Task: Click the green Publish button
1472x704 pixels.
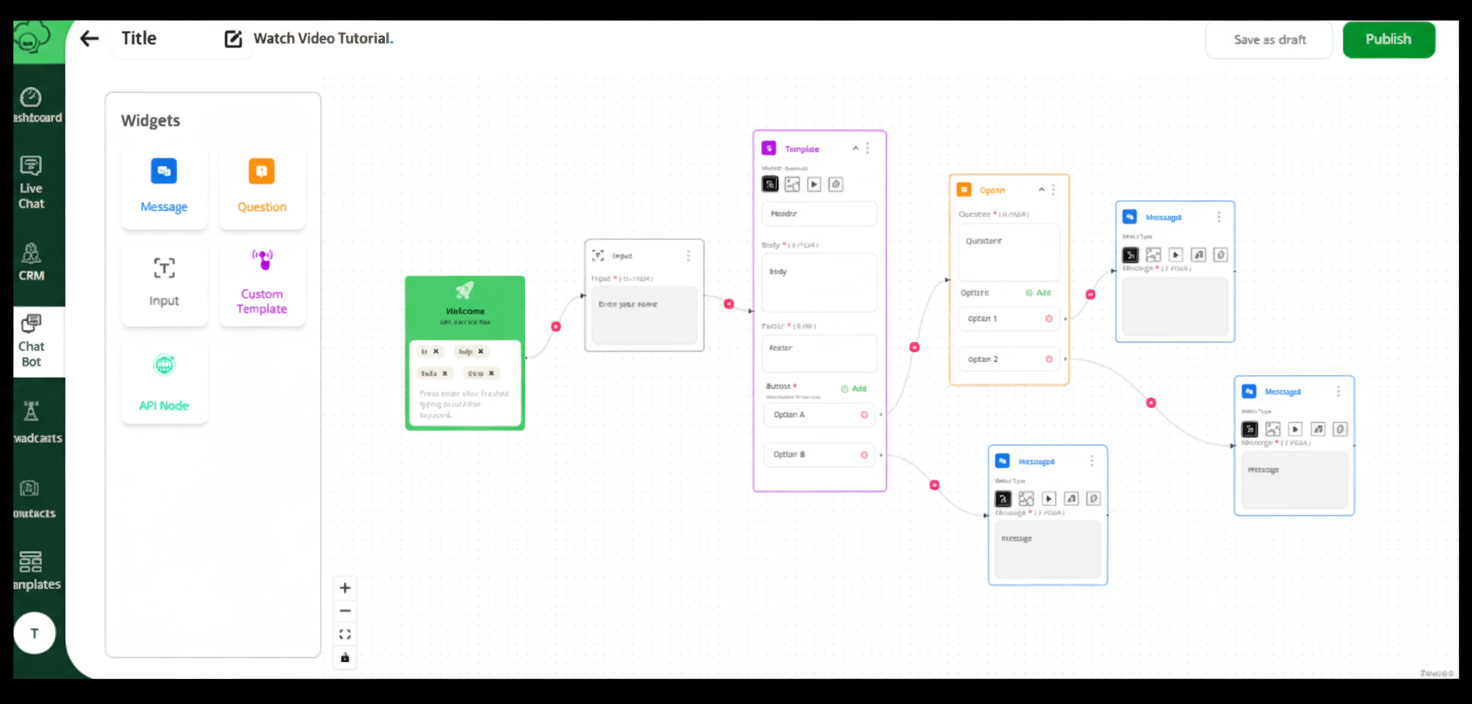Action: pos(1388,40)
